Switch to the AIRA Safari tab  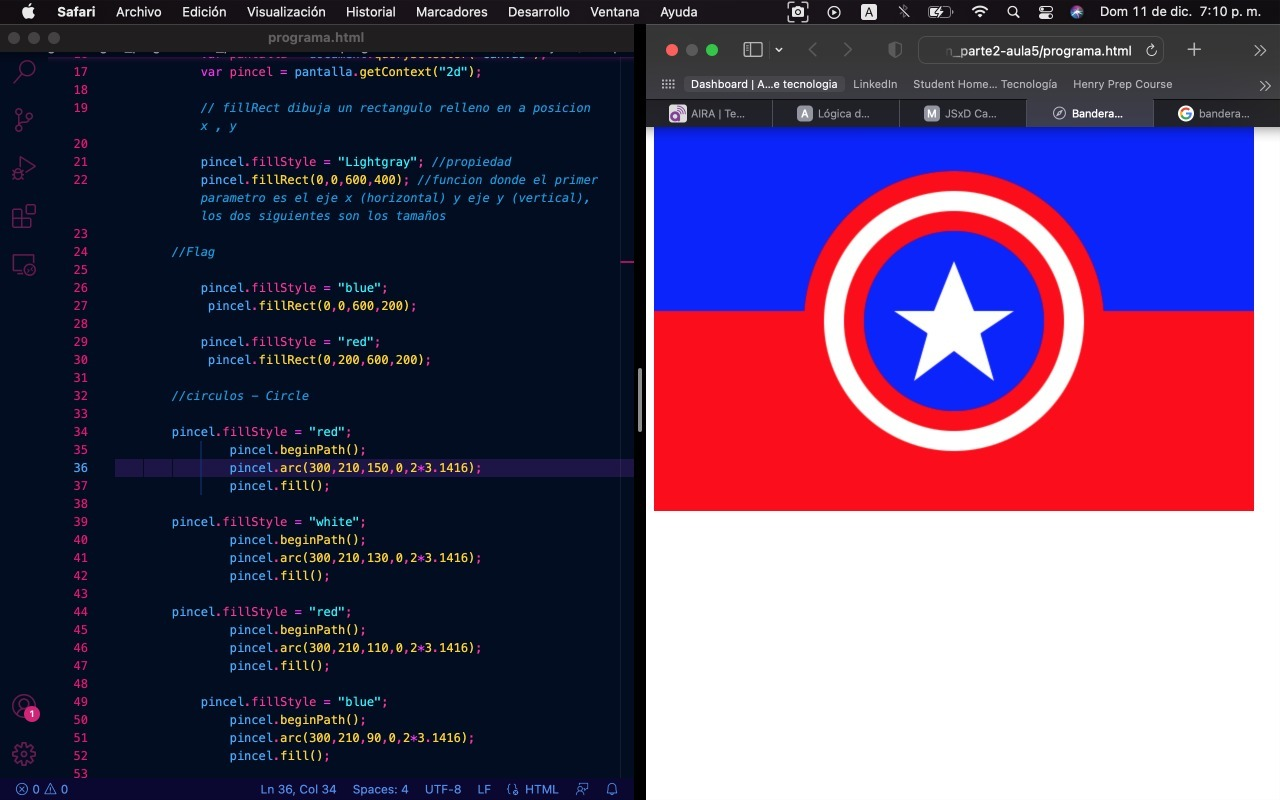(709, 114)
